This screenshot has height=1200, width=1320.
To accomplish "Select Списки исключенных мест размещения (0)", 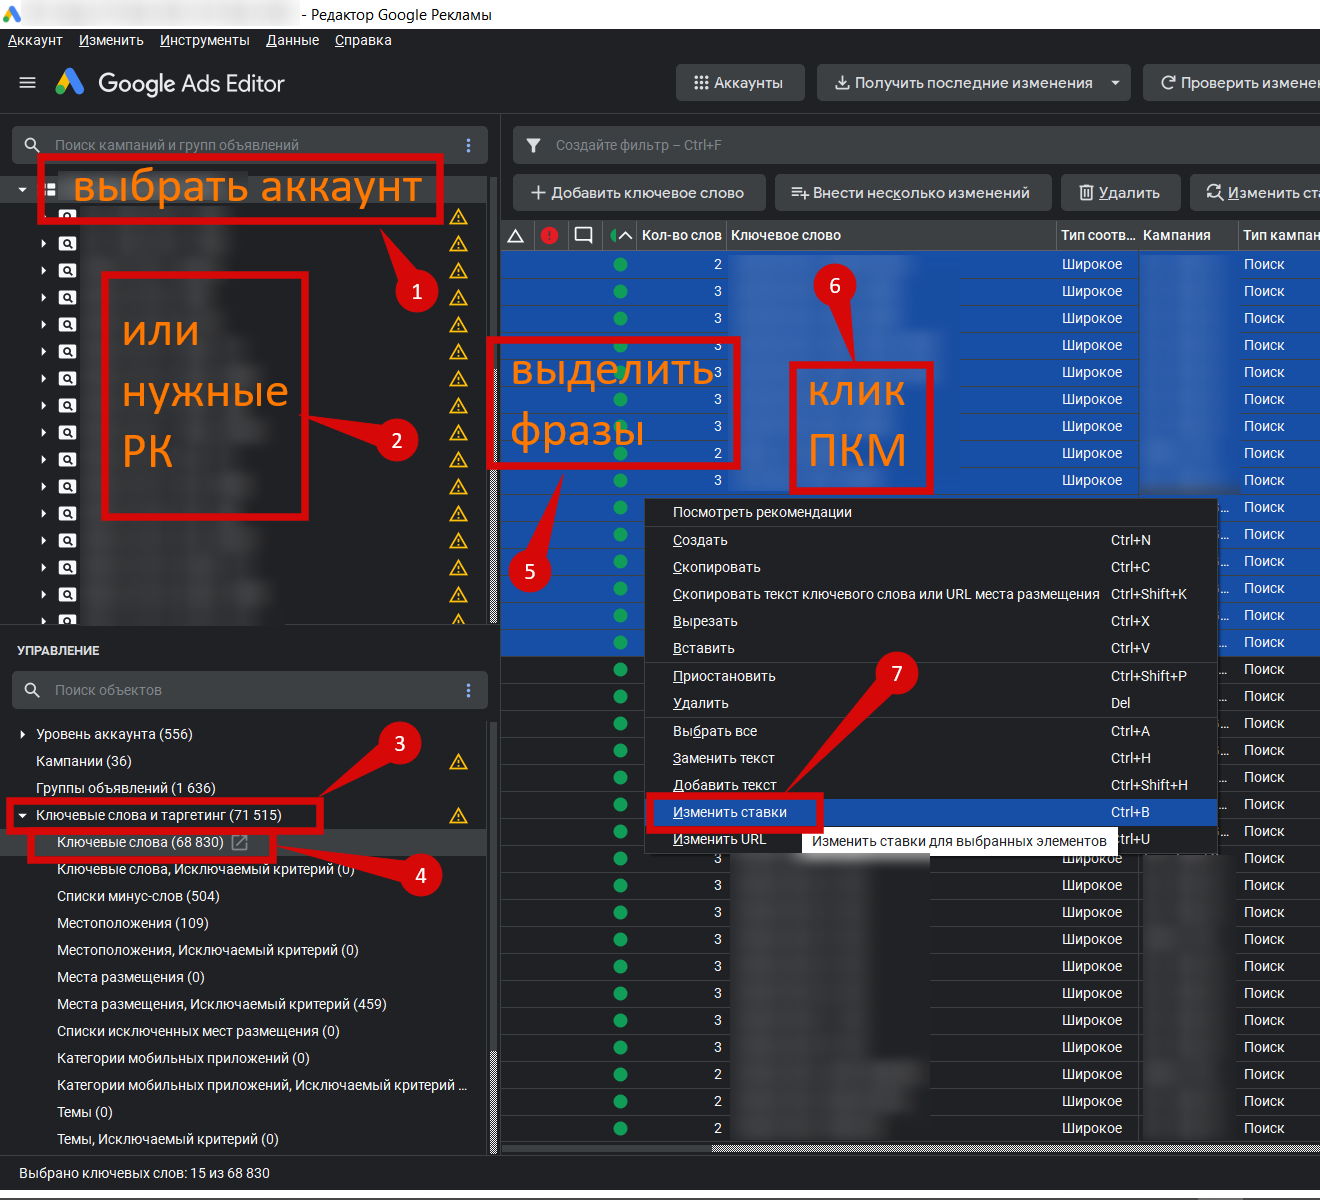I will [x=198, y=1031].
